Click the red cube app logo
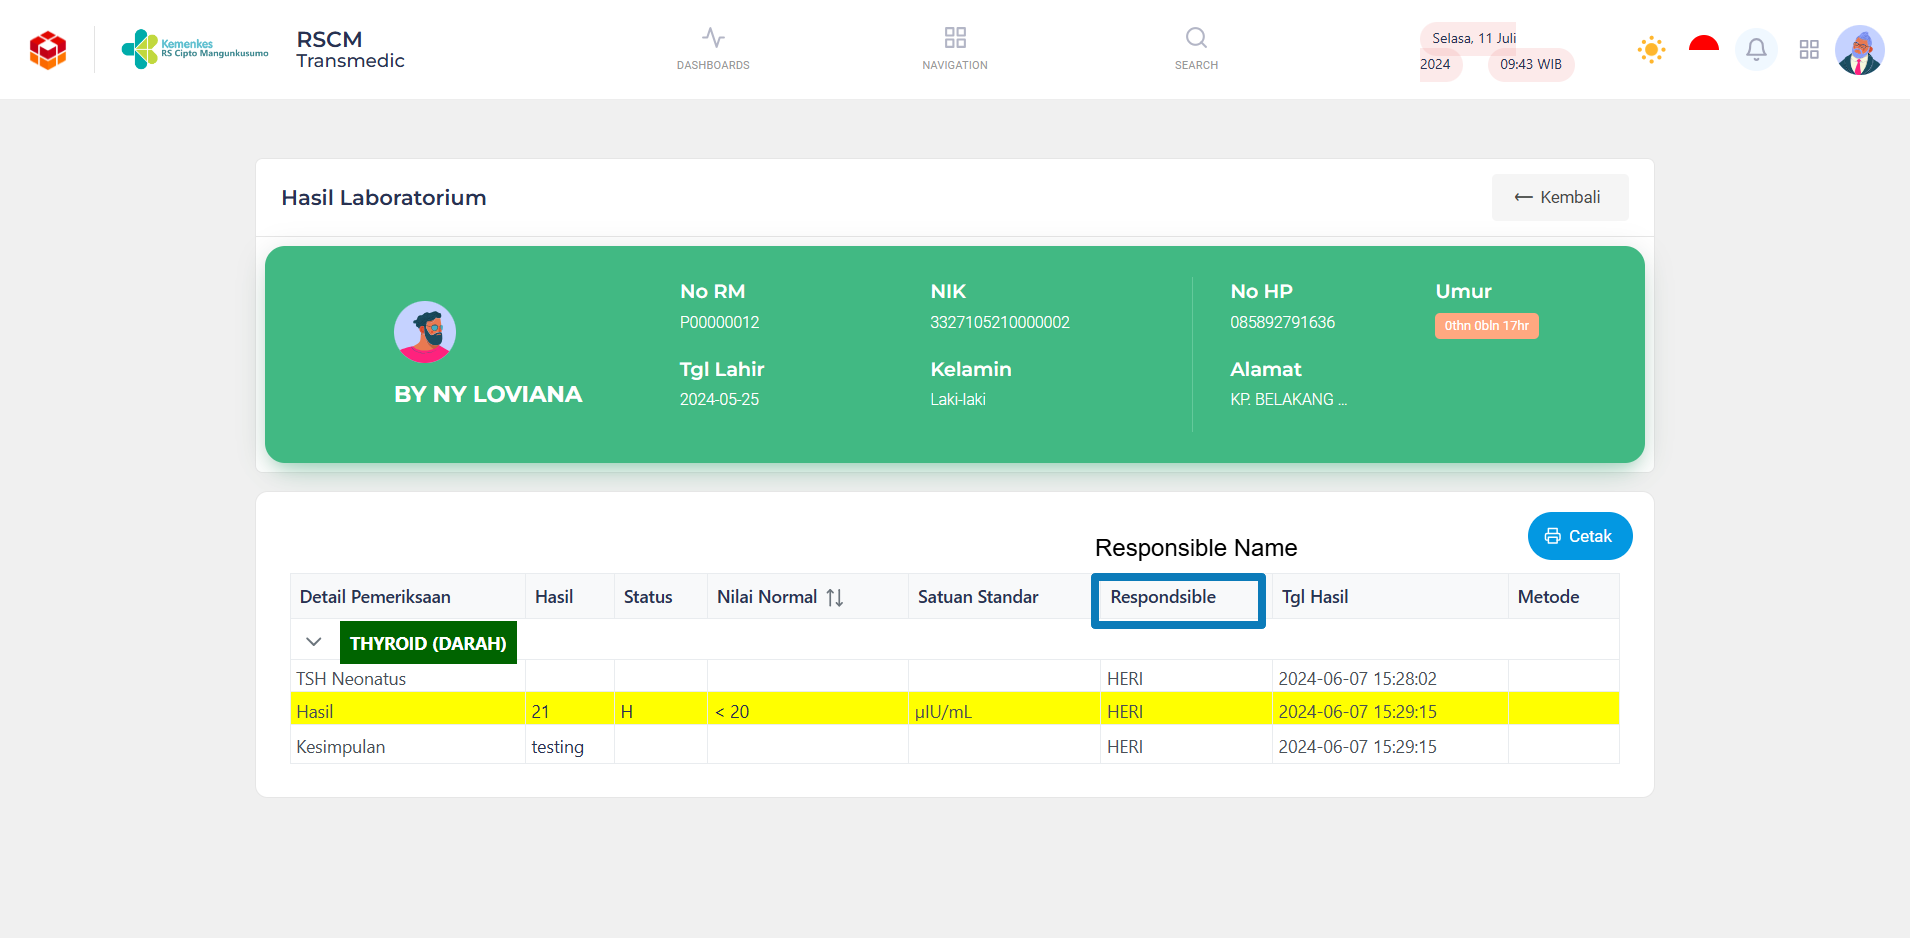The width and height of the screenshot is (1910, 938). [x=48, y=50]
